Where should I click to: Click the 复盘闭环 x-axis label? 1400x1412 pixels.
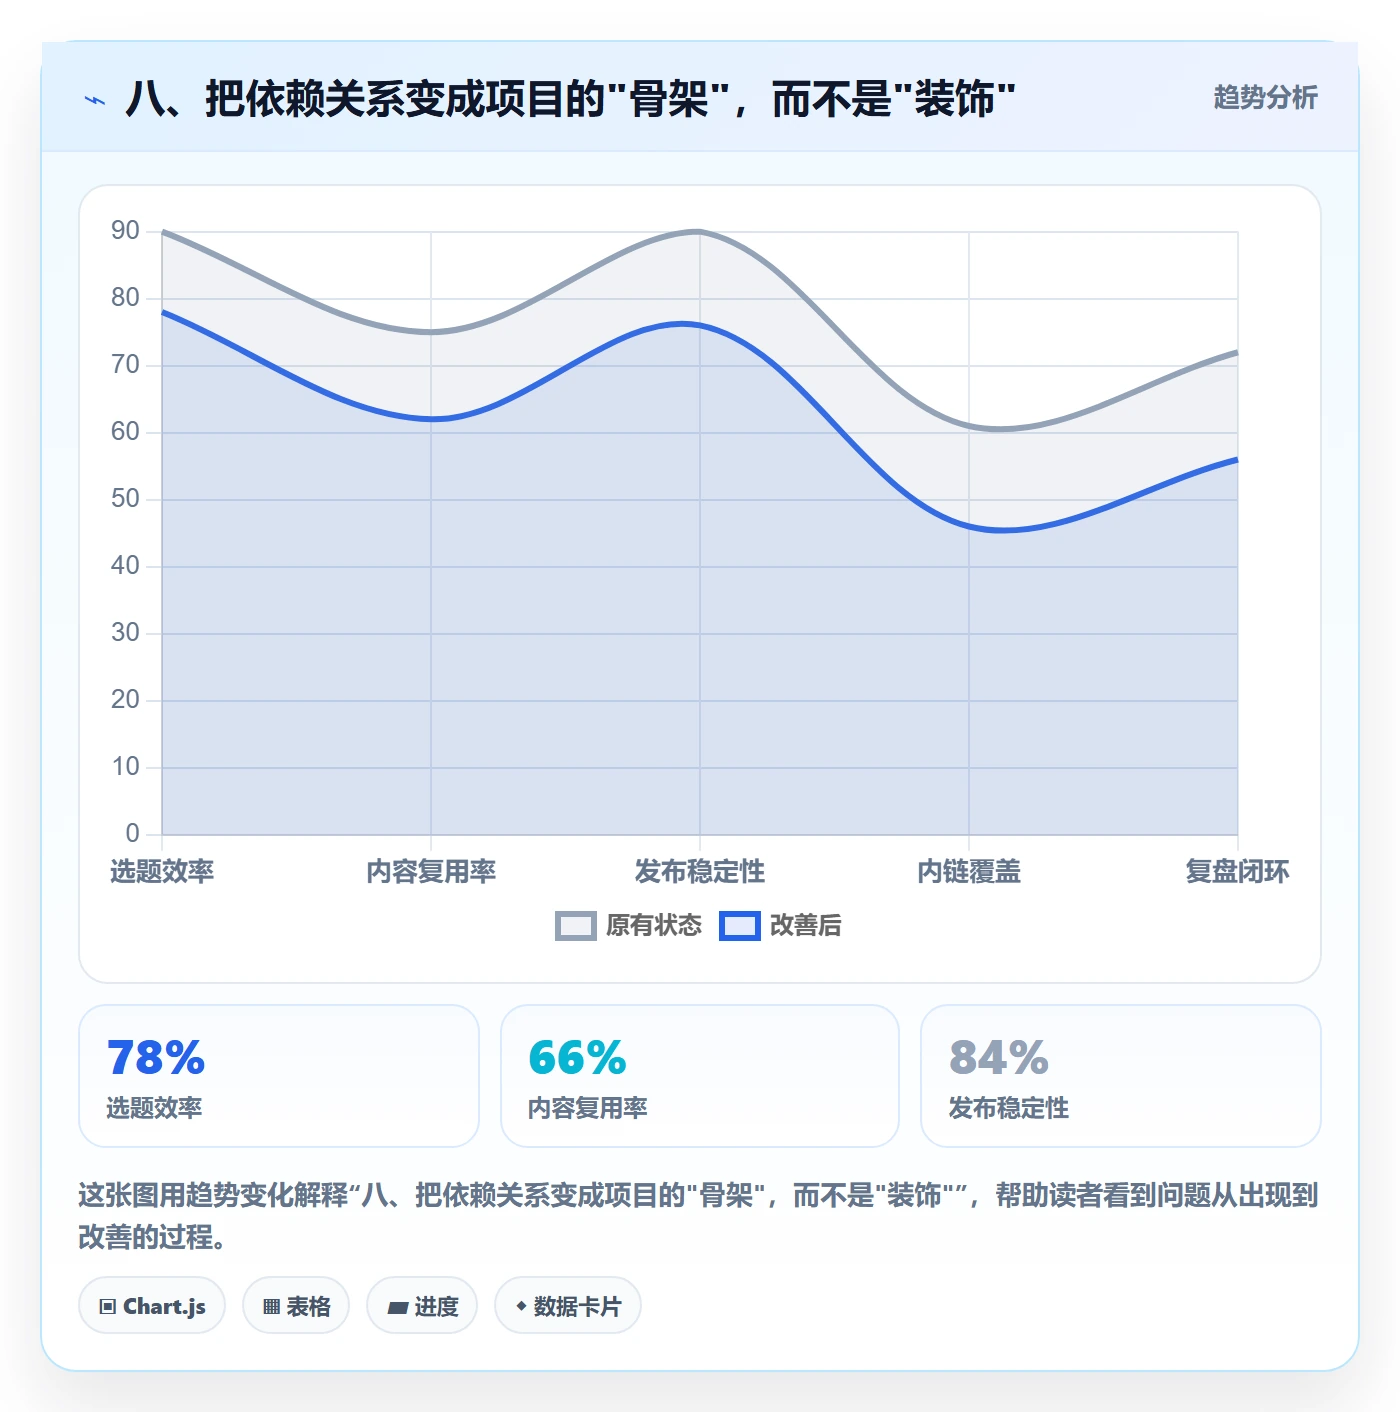coord(1237,872)
